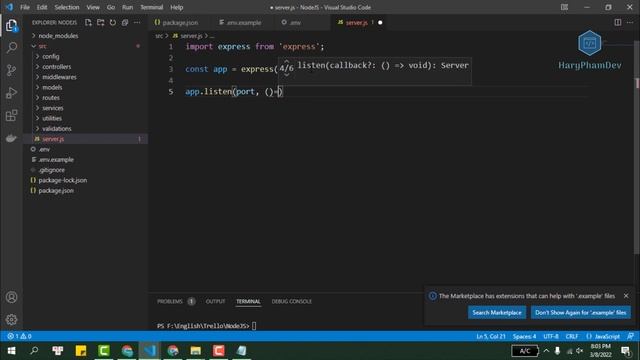Expand the services folder
Viewport: 640px width, 360px height.
tap(53, 108)
